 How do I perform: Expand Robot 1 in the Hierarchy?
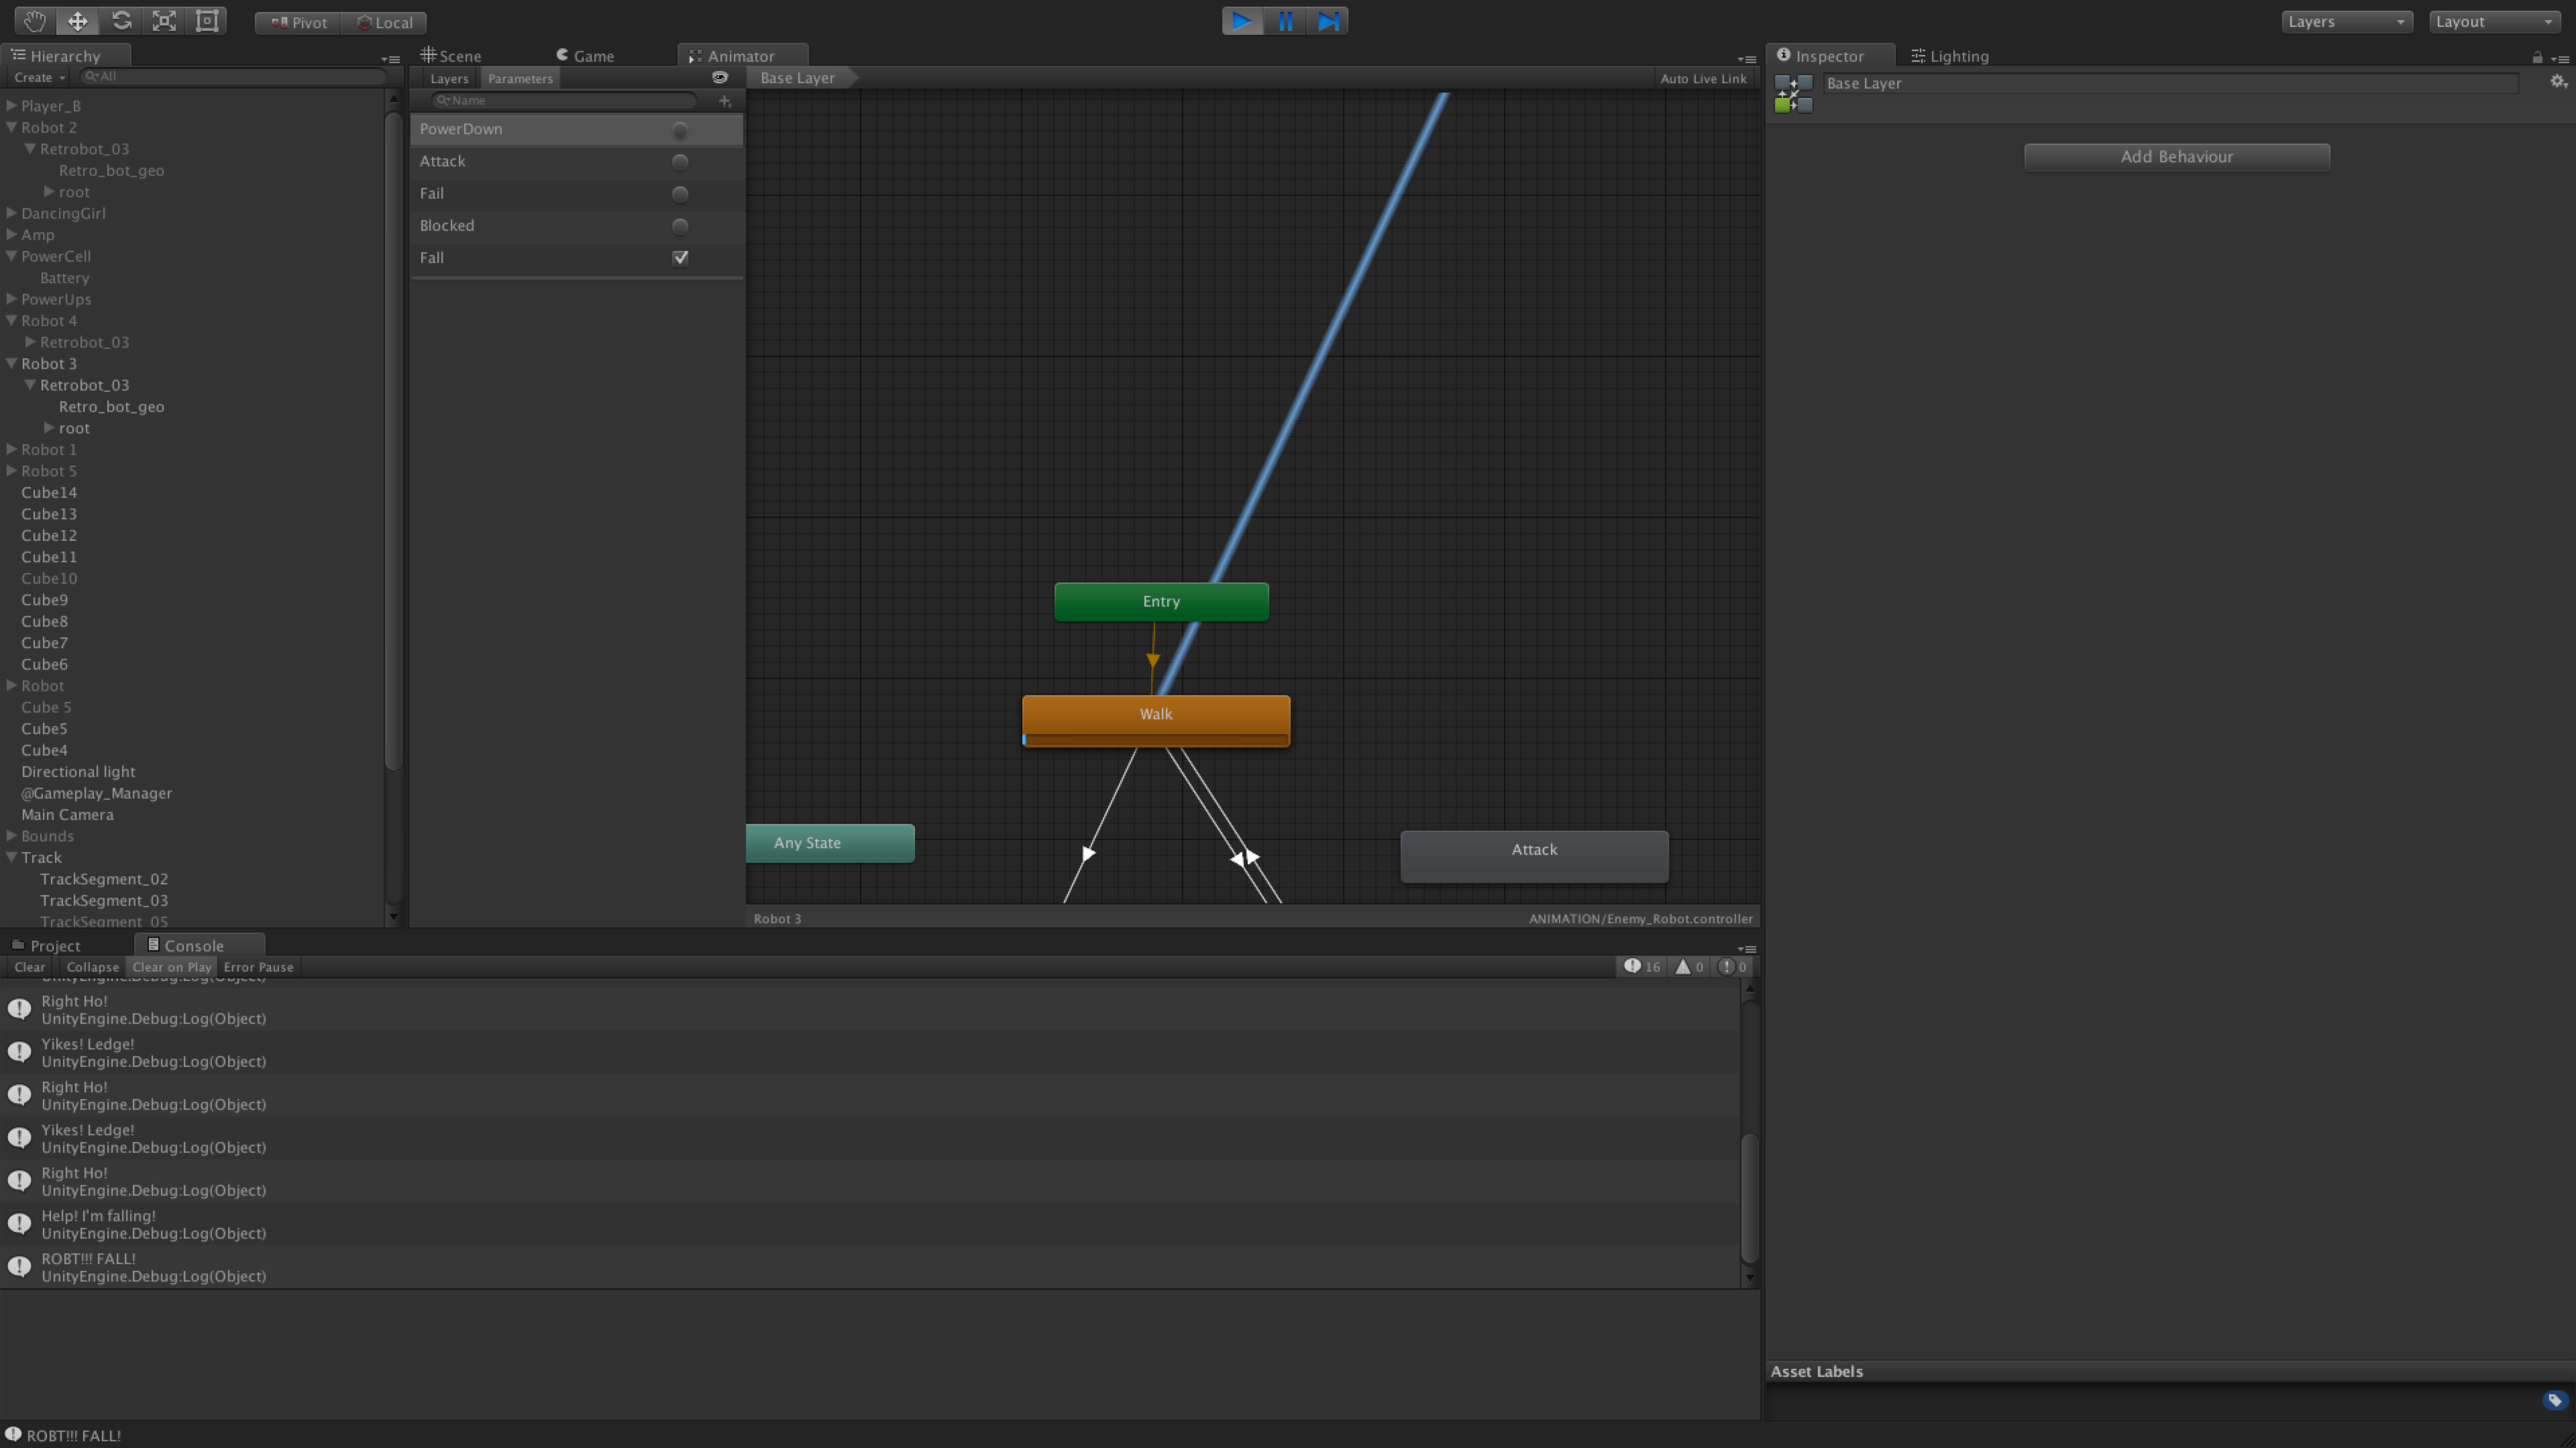click(11, 449)
